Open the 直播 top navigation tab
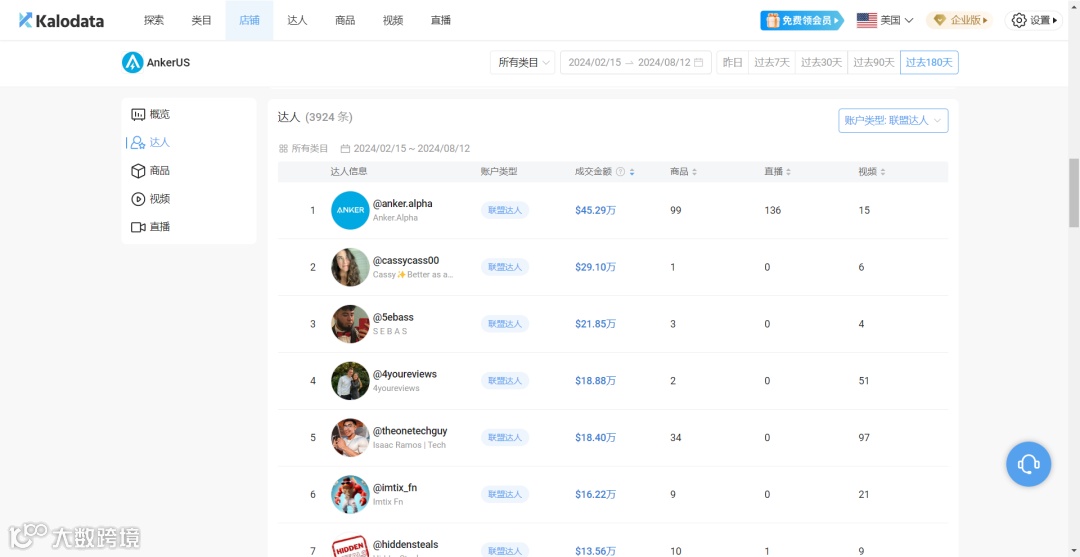 click(440, 21)
